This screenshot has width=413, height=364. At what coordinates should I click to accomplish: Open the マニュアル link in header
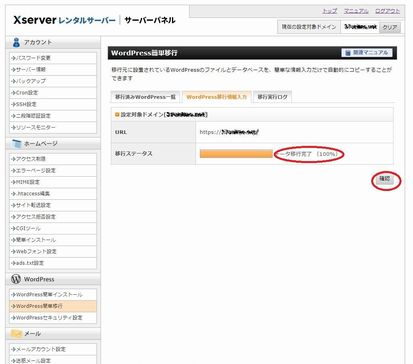point(356,11)
